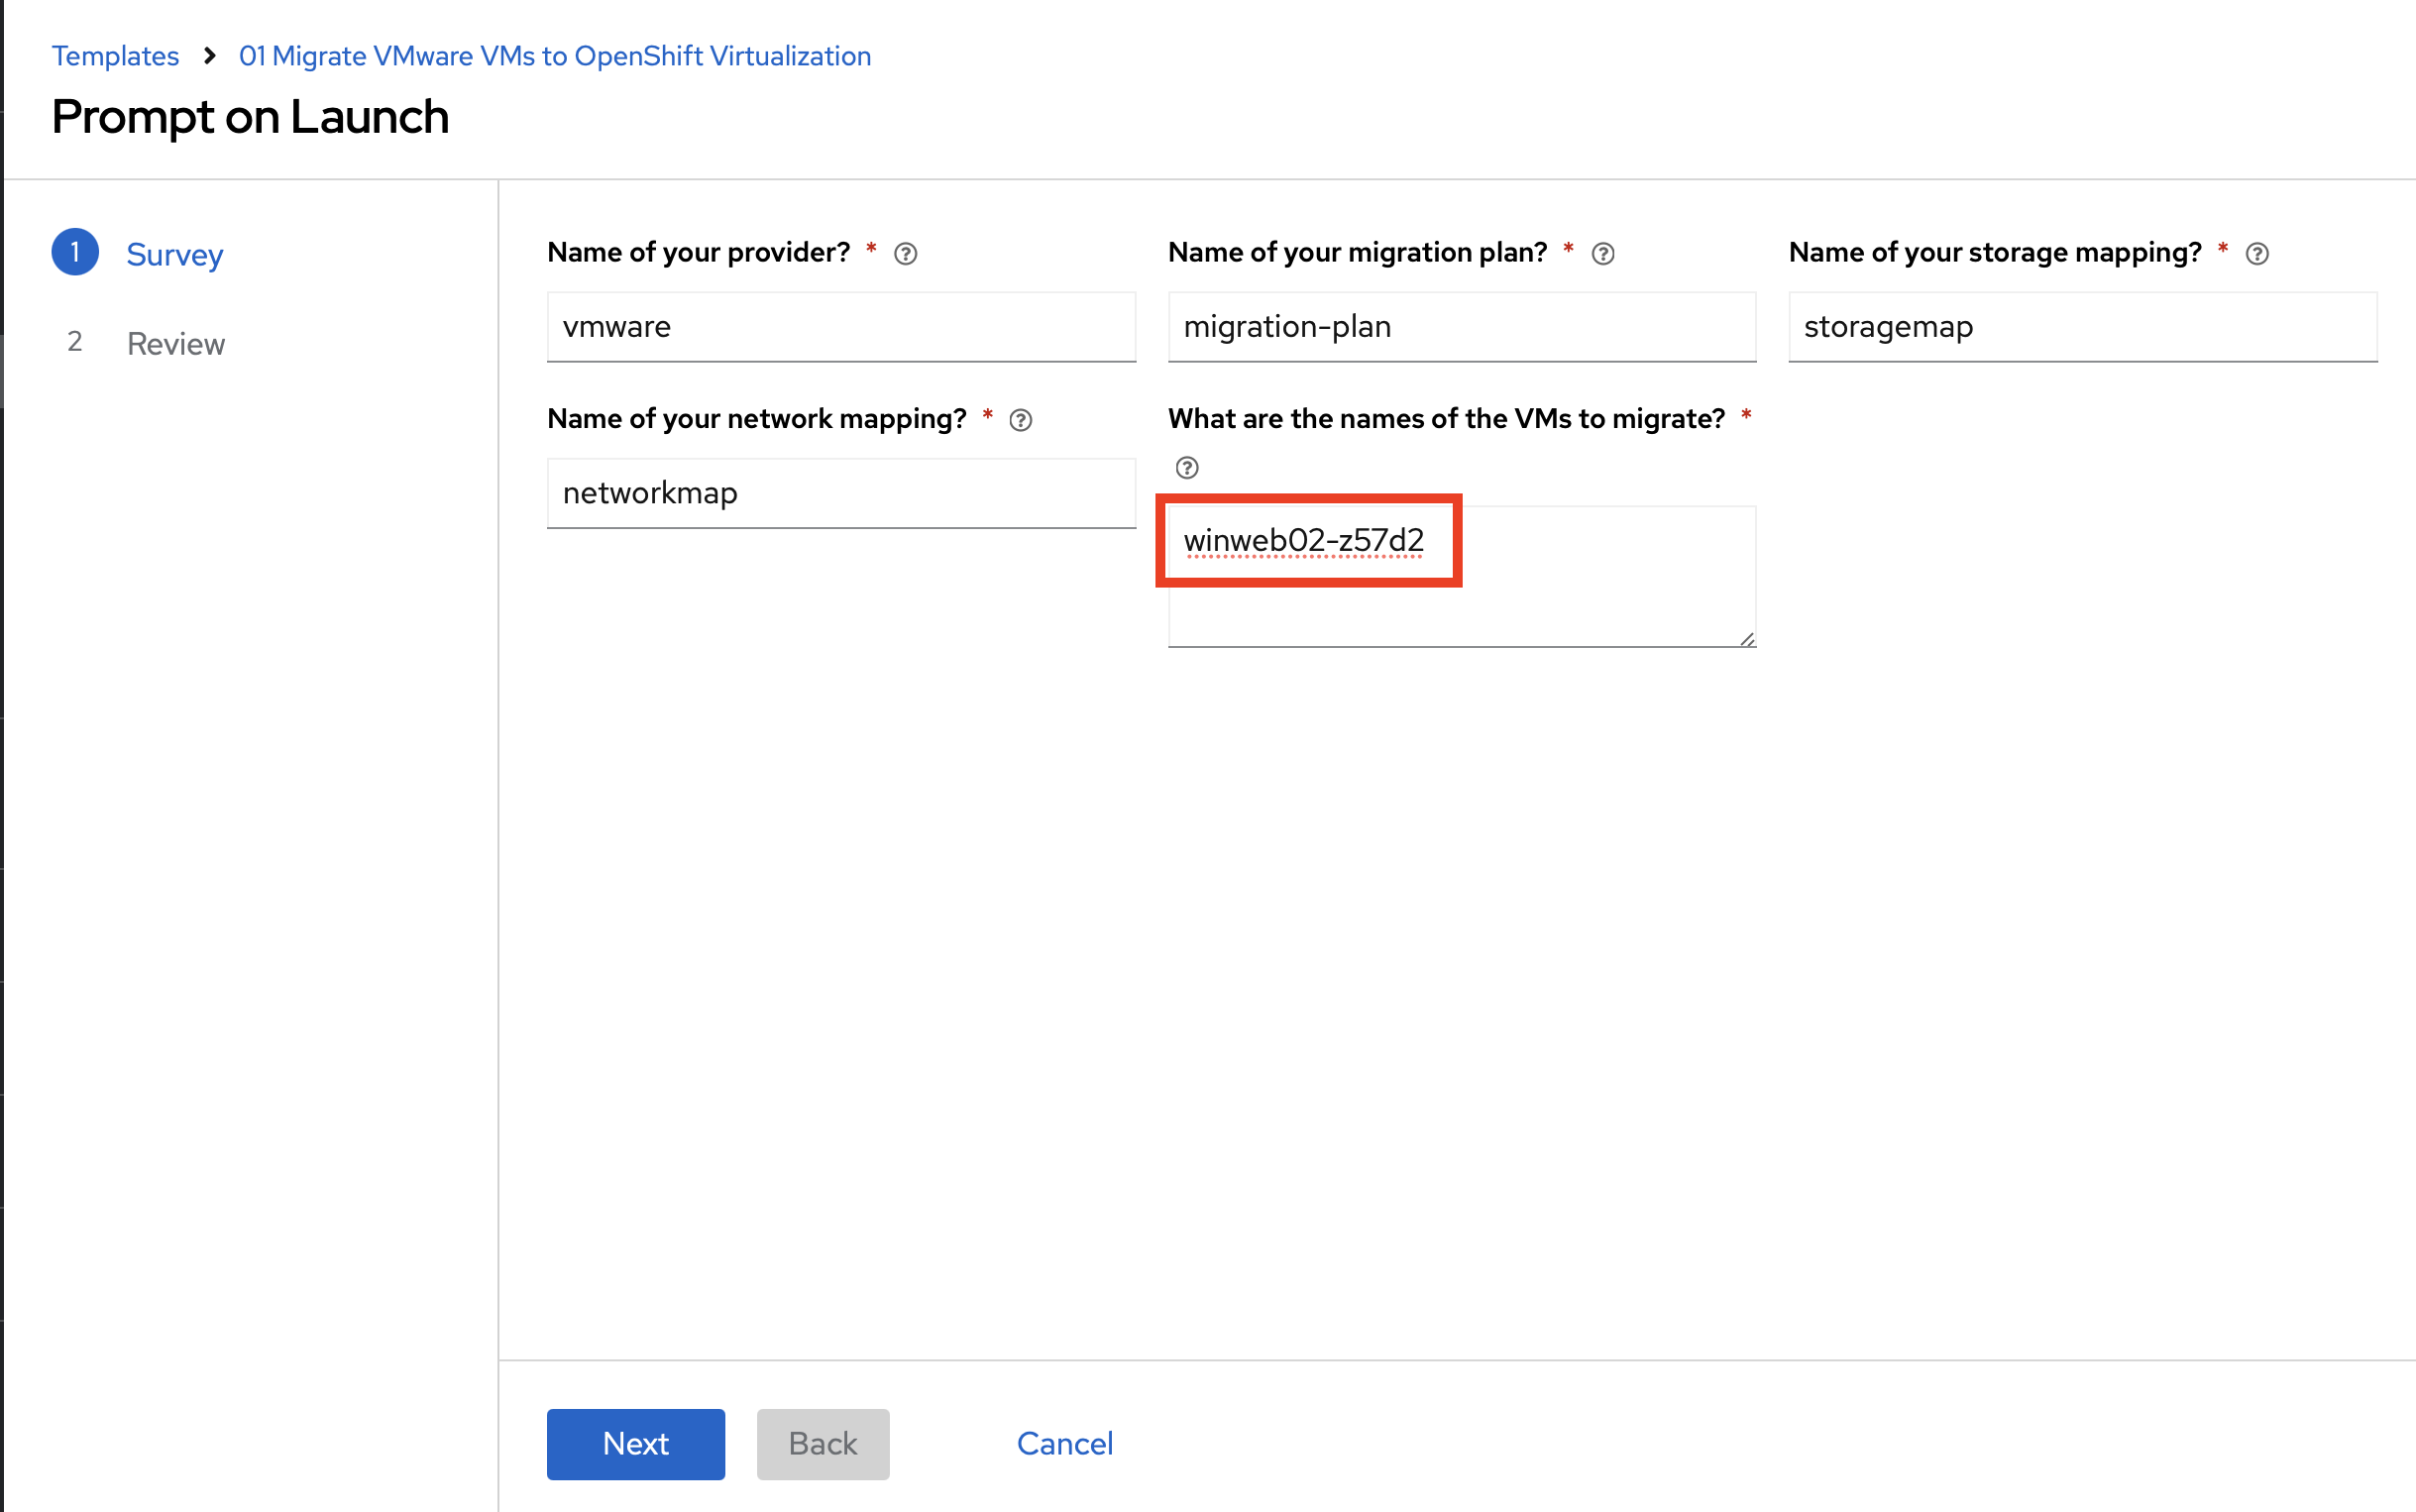Cancel the launch prompt
The height and width of the screenshot is (1512, 2416).
click(1065, 1444)
